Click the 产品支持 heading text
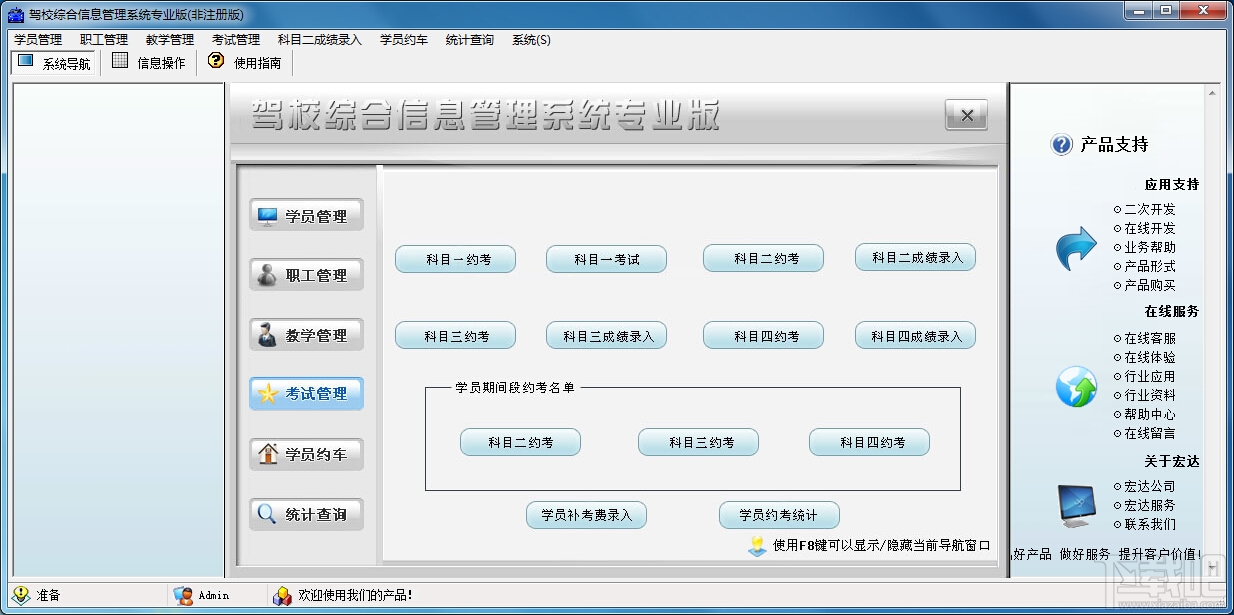Image resolution: width=1234 pixels, height=615 pixels. click(x=1114, y=145)
